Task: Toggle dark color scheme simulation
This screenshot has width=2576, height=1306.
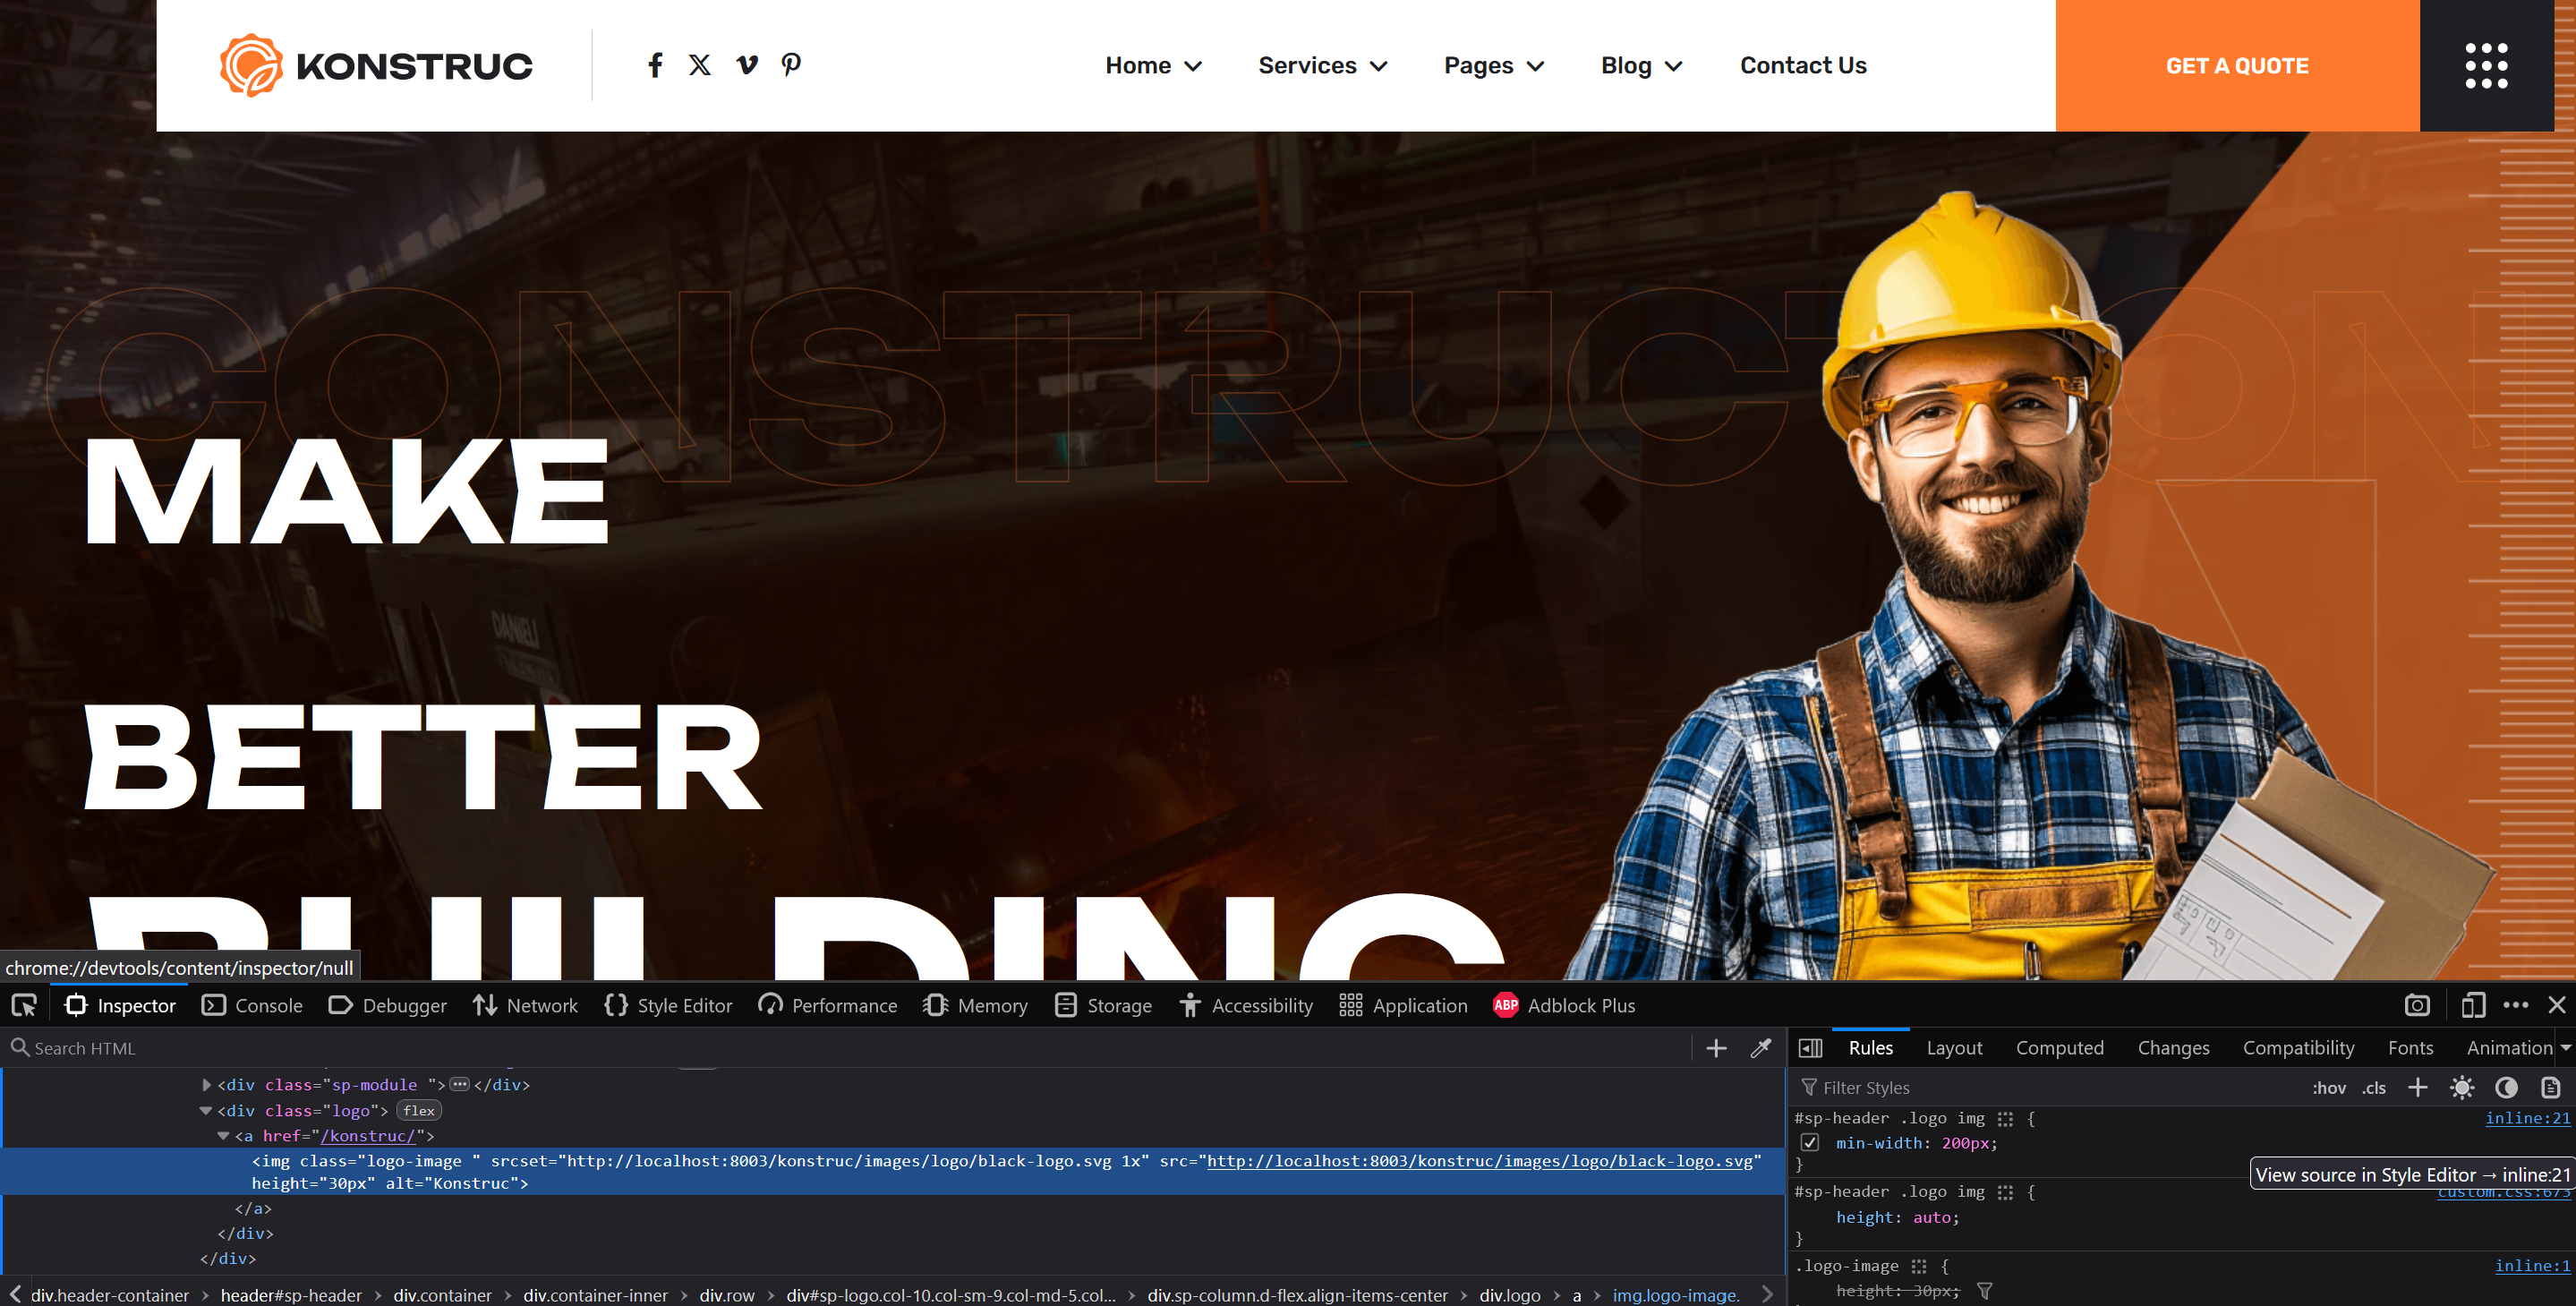Action: 2506,1087
